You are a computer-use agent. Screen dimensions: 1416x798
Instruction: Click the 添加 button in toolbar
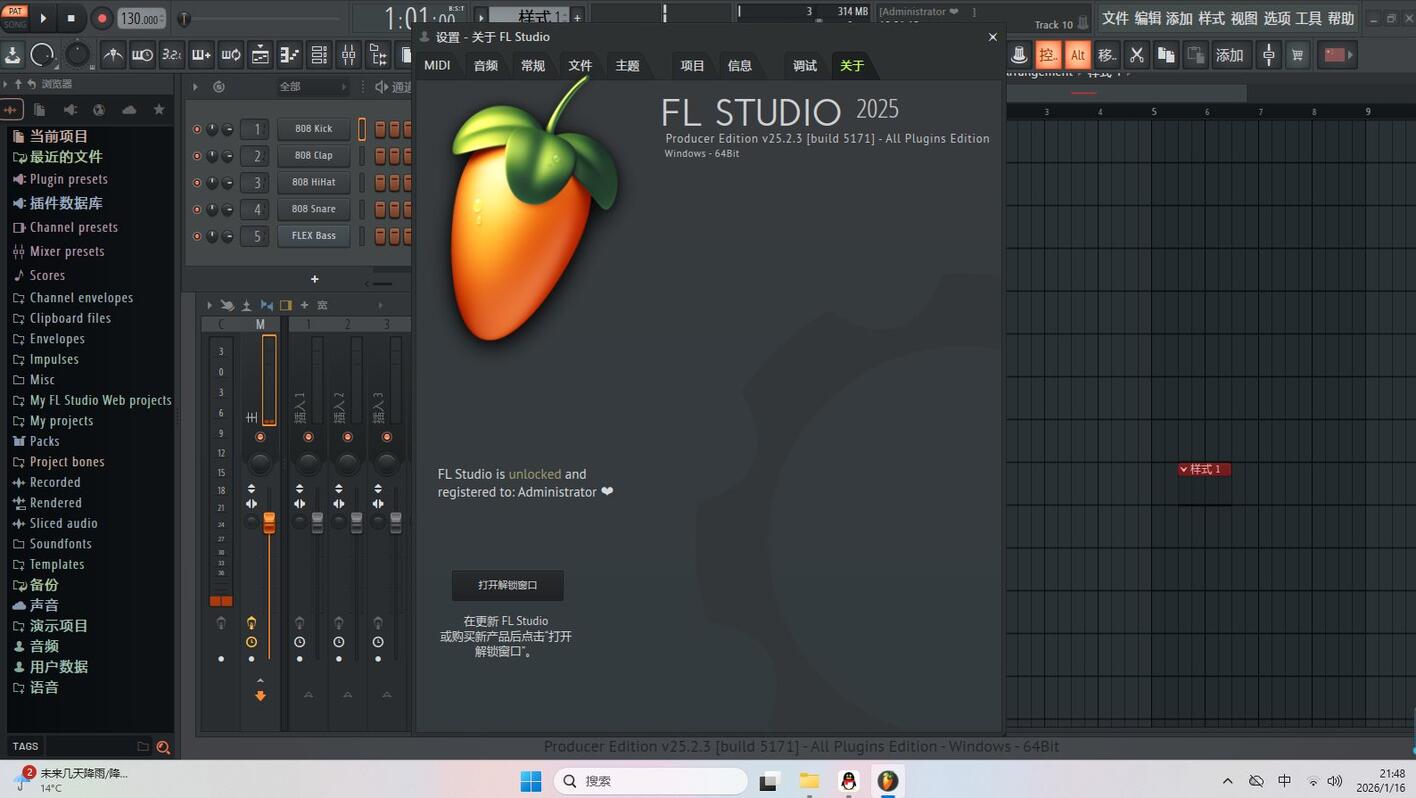pos(1229,55)
